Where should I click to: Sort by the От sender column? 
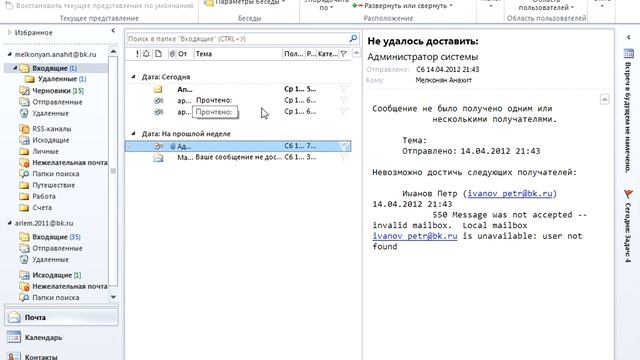[x=182, y=53]
